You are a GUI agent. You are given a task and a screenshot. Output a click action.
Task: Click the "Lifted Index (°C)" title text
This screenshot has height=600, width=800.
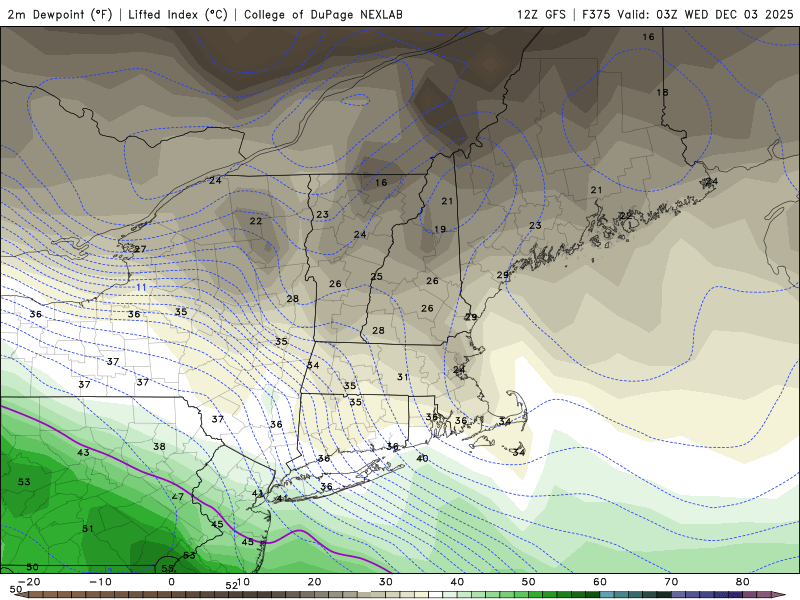[x=178, y=14]
